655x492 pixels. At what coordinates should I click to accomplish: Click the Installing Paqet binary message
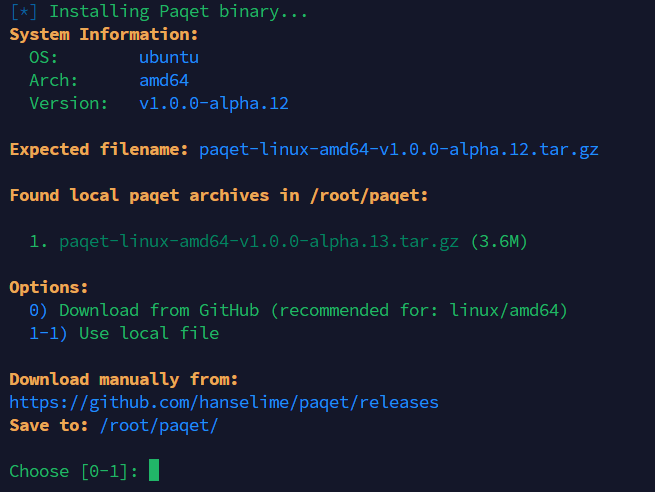click(179, 12)
